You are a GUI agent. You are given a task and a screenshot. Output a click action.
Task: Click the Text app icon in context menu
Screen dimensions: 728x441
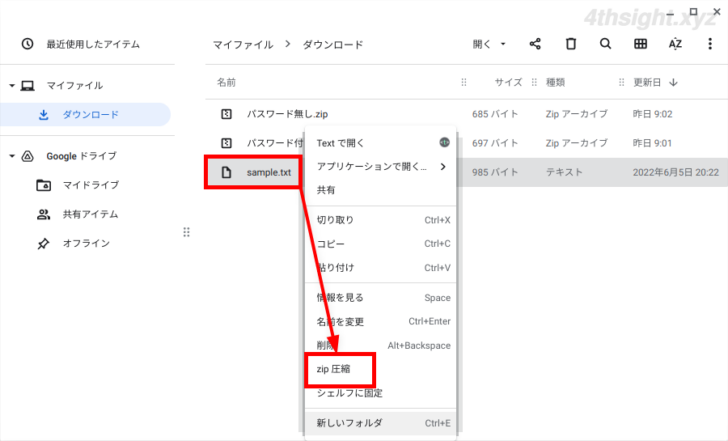coord(444,143)
